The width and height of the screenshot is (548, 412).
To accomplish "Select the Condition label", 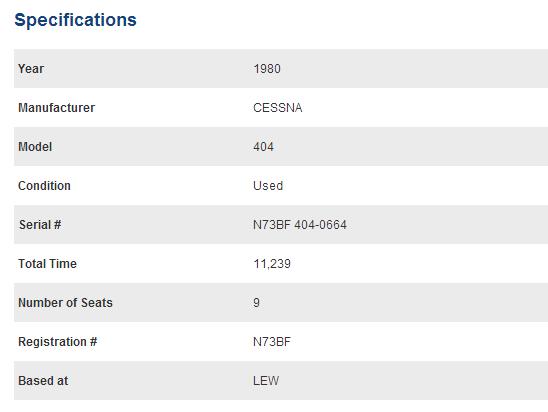I will 44,186.
